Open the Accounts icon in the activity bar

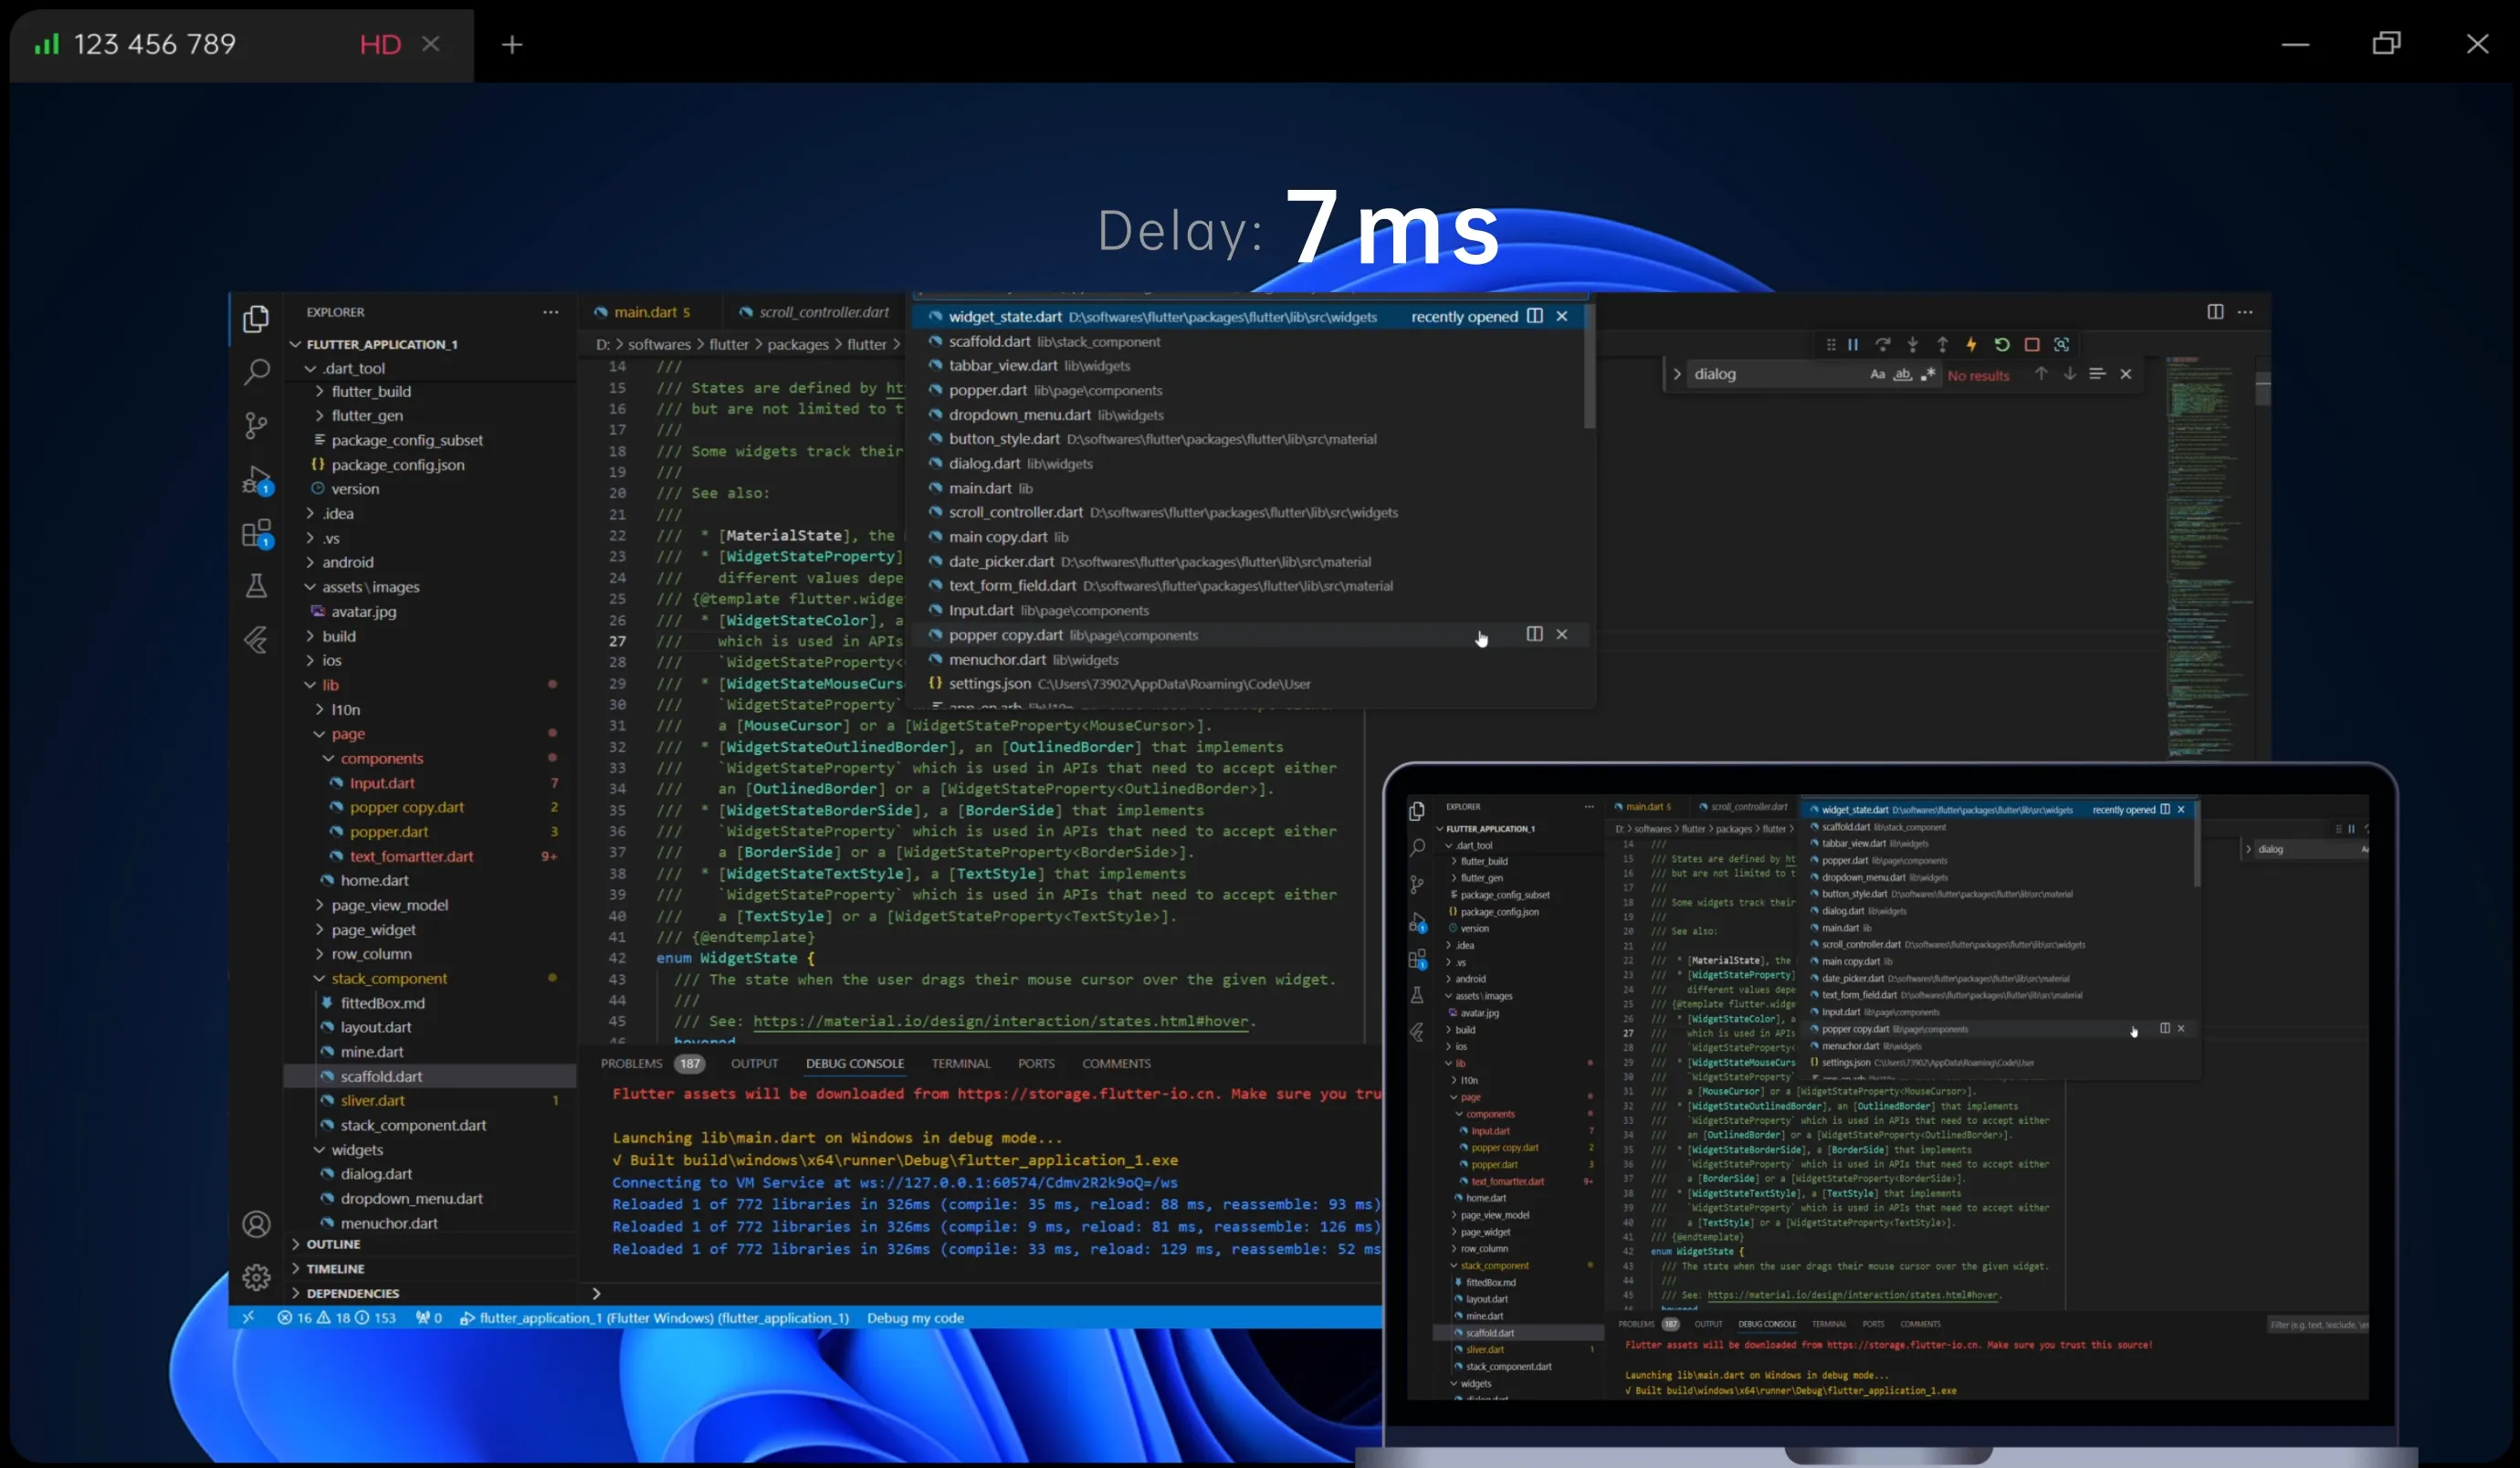point(256,1224)
